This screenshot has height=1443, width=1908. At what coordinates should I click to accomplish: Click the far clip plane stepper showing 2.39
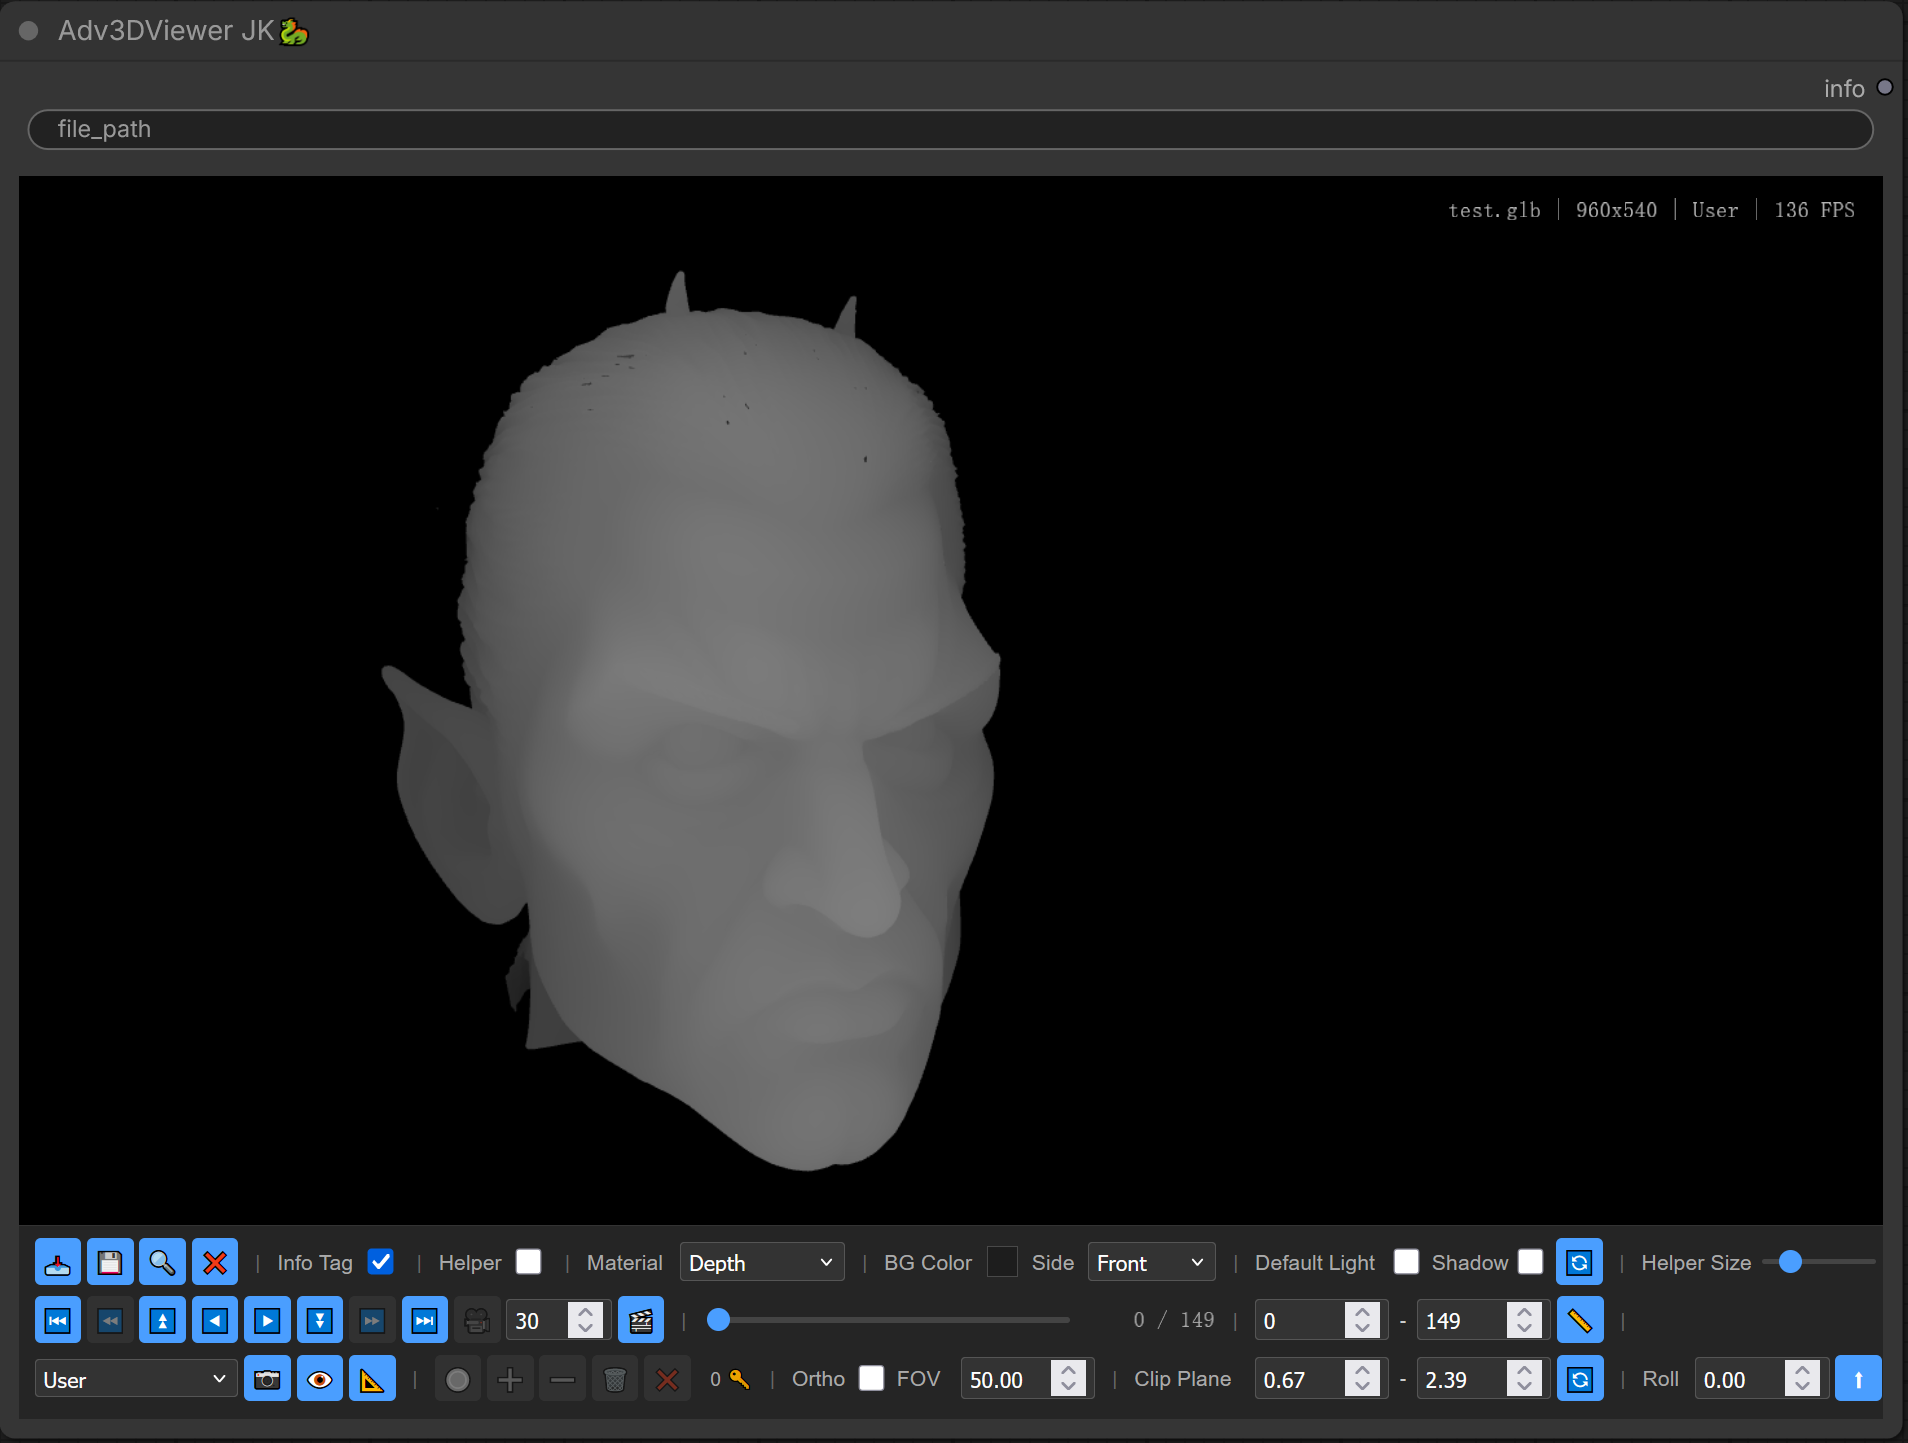click(1524, 1378)
